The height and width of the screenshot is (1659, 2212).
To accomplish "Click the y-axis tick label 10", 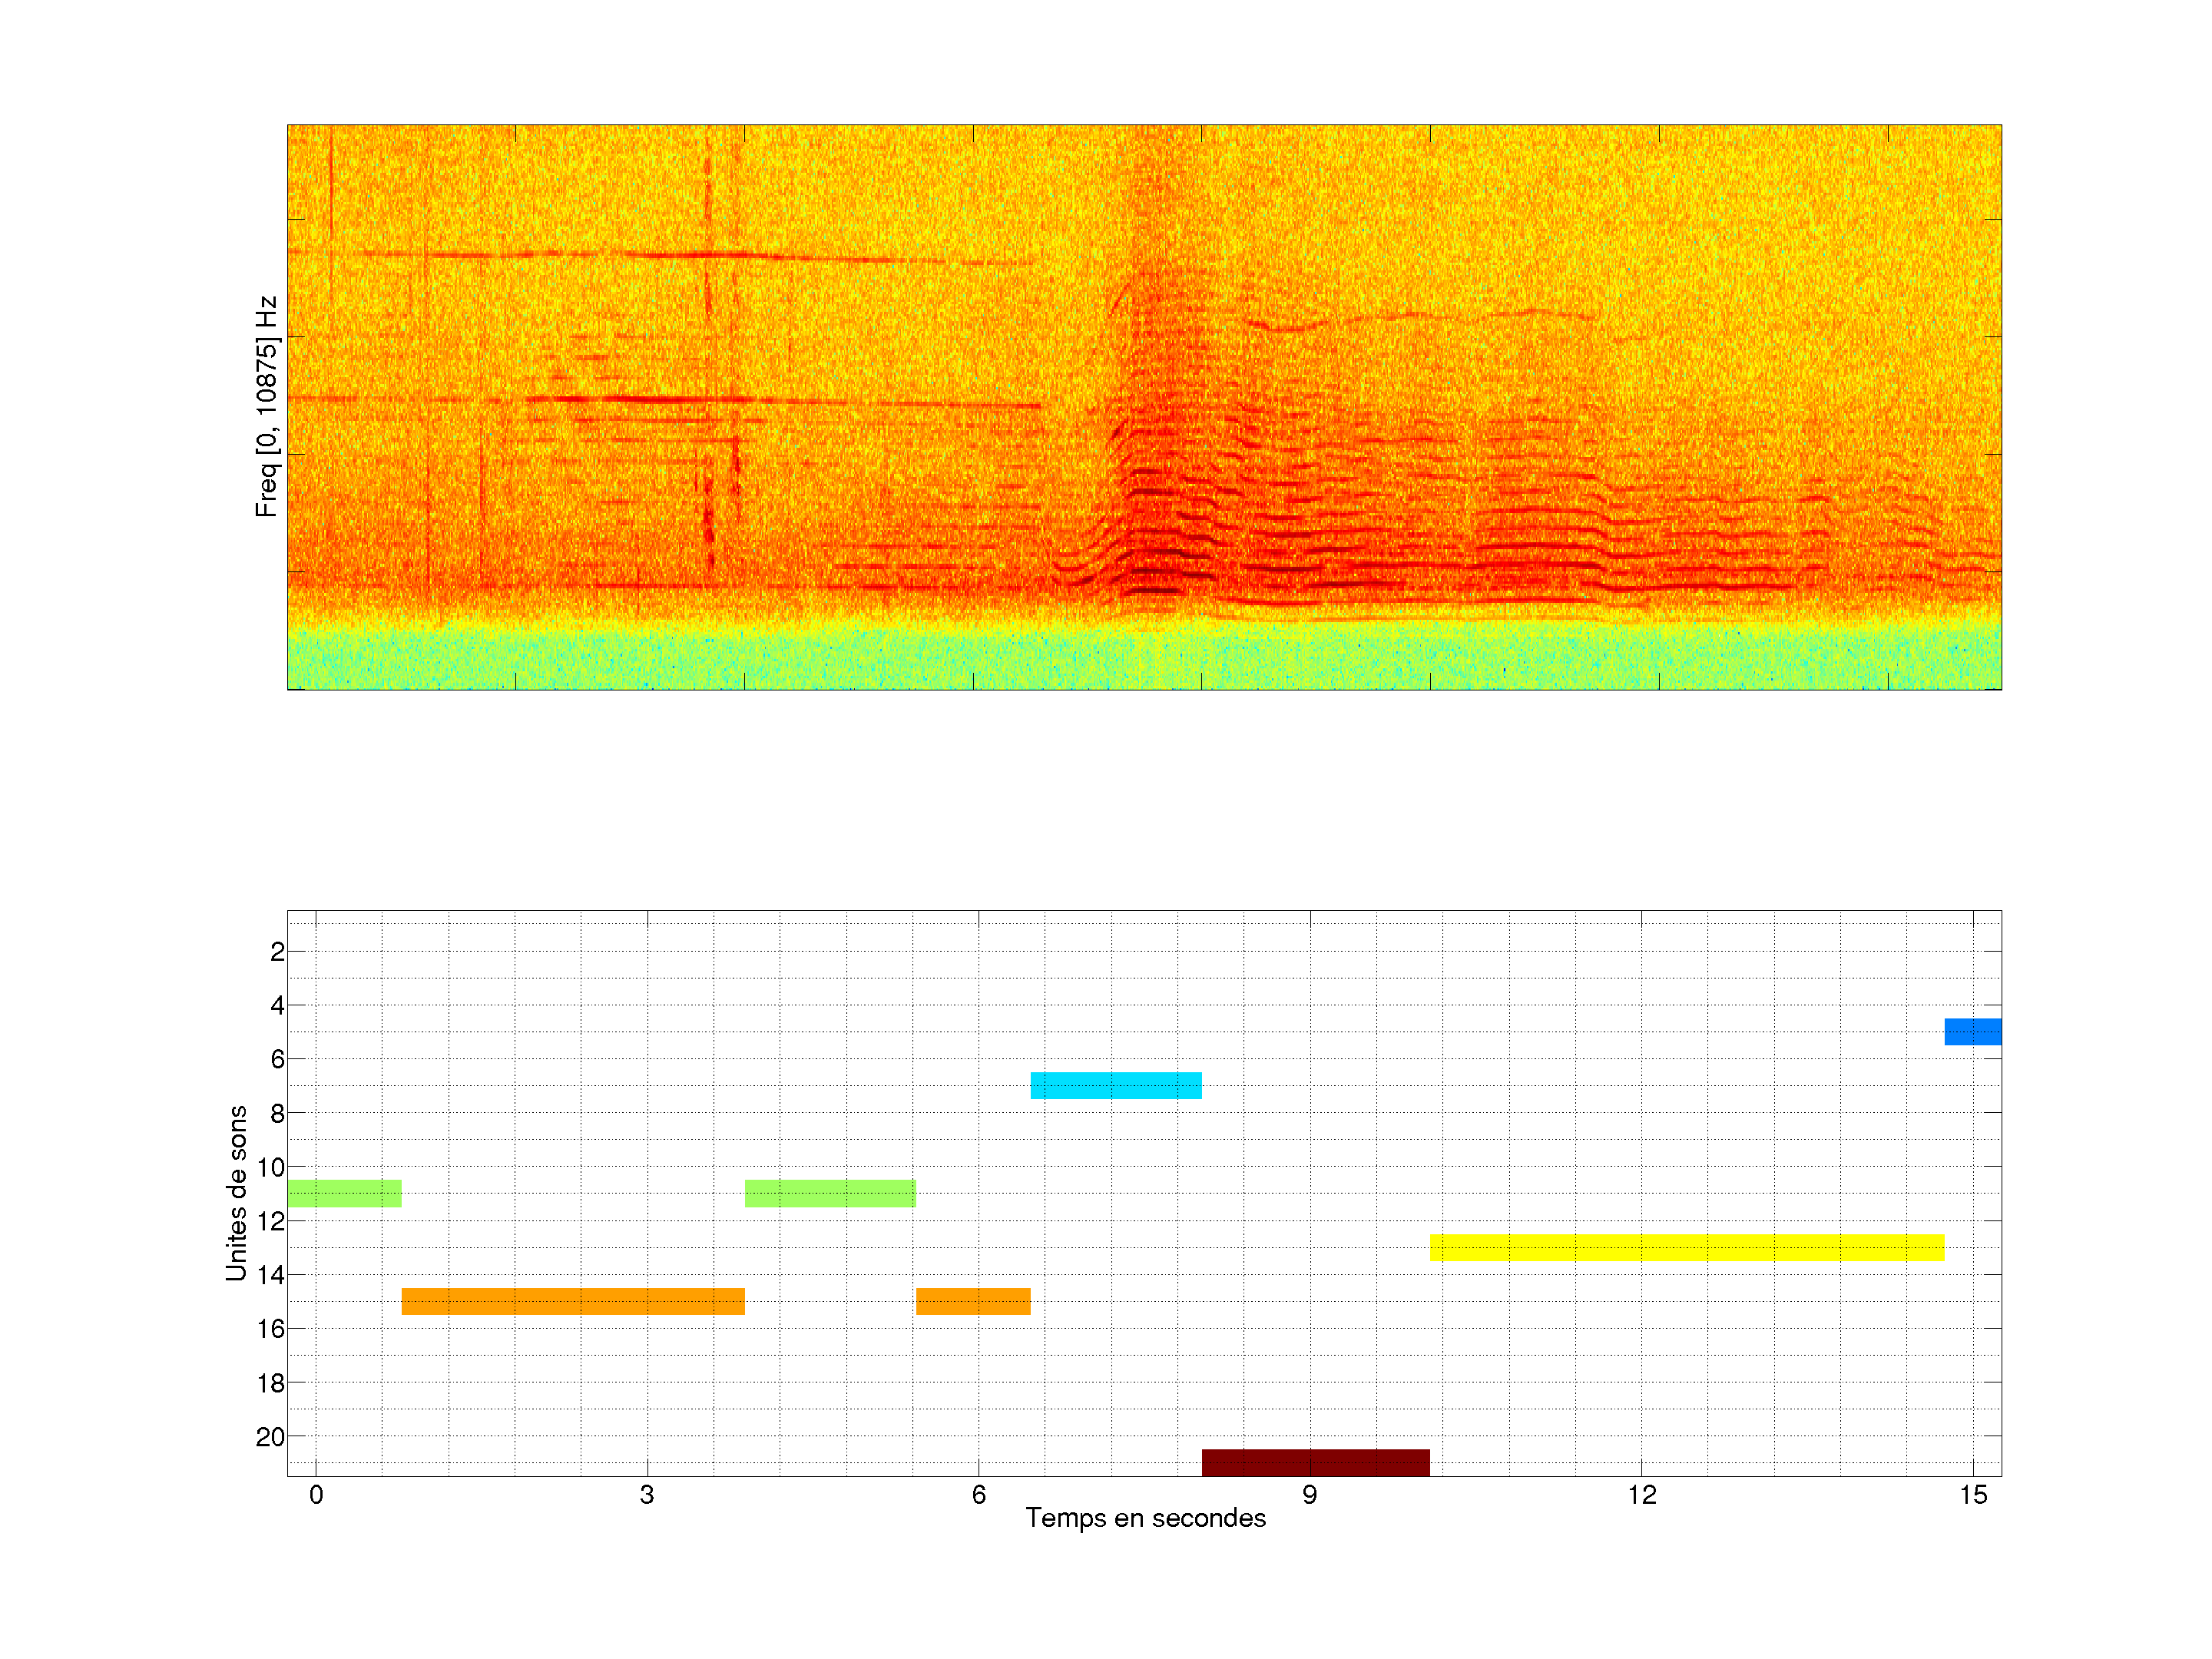I will (270, 1167).
